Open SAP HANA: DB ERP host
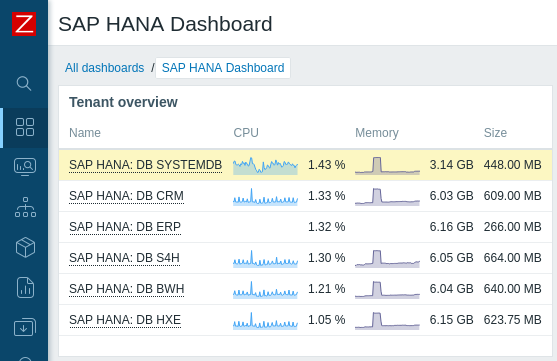Viewport: 557px width, 361px height. 125,227
